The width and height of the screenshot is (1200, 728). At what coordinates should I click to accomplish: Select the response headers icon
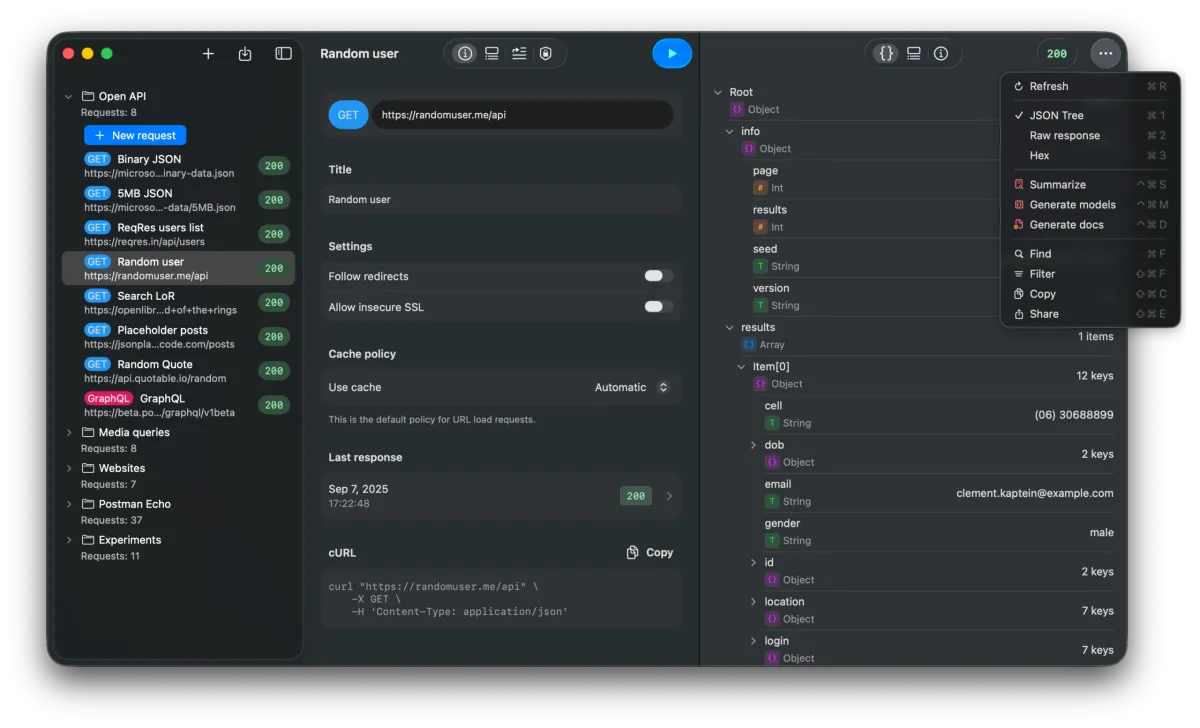click(913, 54)
